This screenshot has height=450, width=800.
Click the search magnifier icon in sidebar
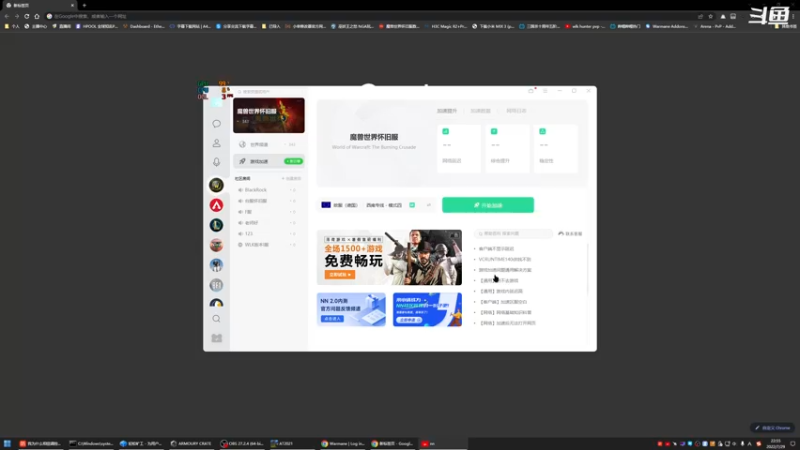[x=216, y=319]
